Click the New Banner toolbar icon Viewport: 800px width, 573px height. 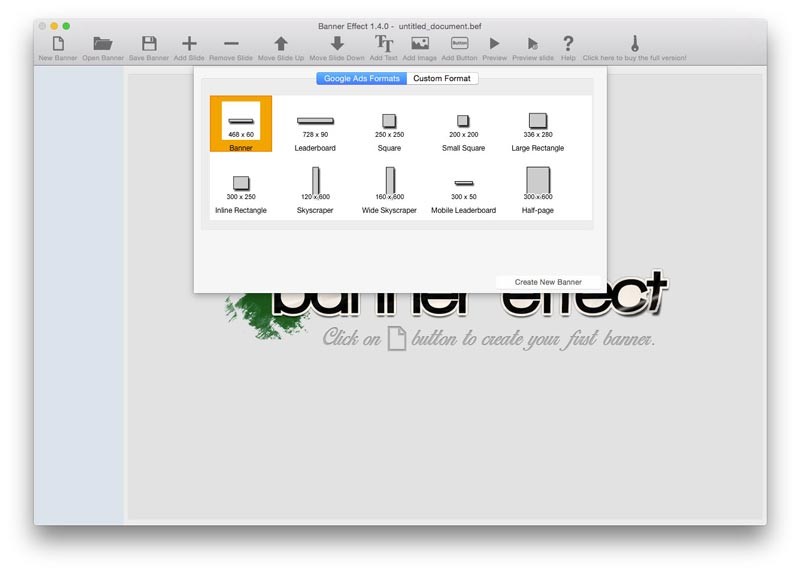pyautogui.click(x=58, y=44)
